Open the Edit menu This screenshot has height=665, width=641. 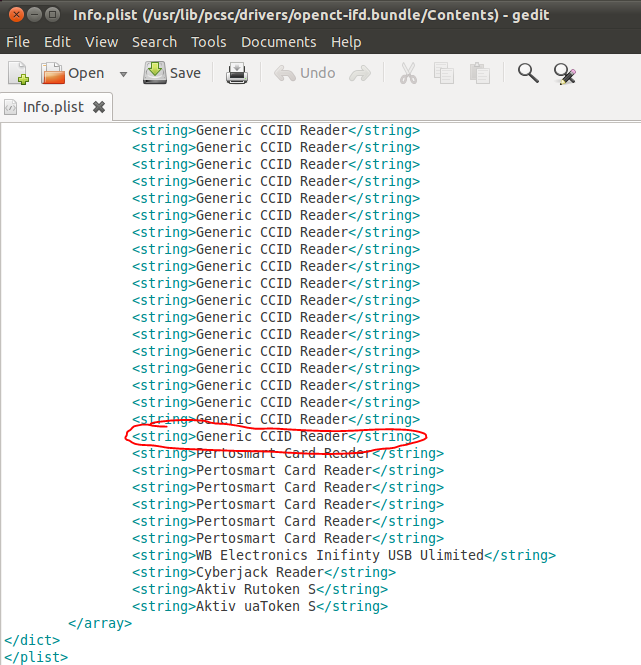tap(57, 42)
